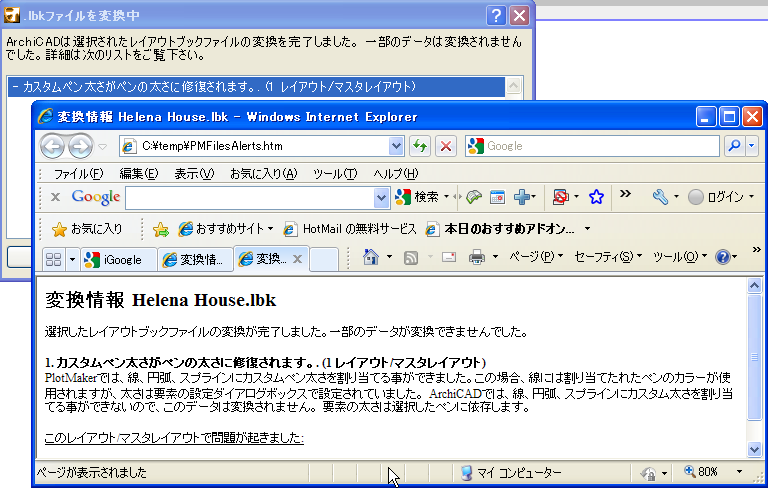Go back with the IE Back arrow
This screenshot has width=768, height=488.
pyautogui.click(x=52, y=146)
